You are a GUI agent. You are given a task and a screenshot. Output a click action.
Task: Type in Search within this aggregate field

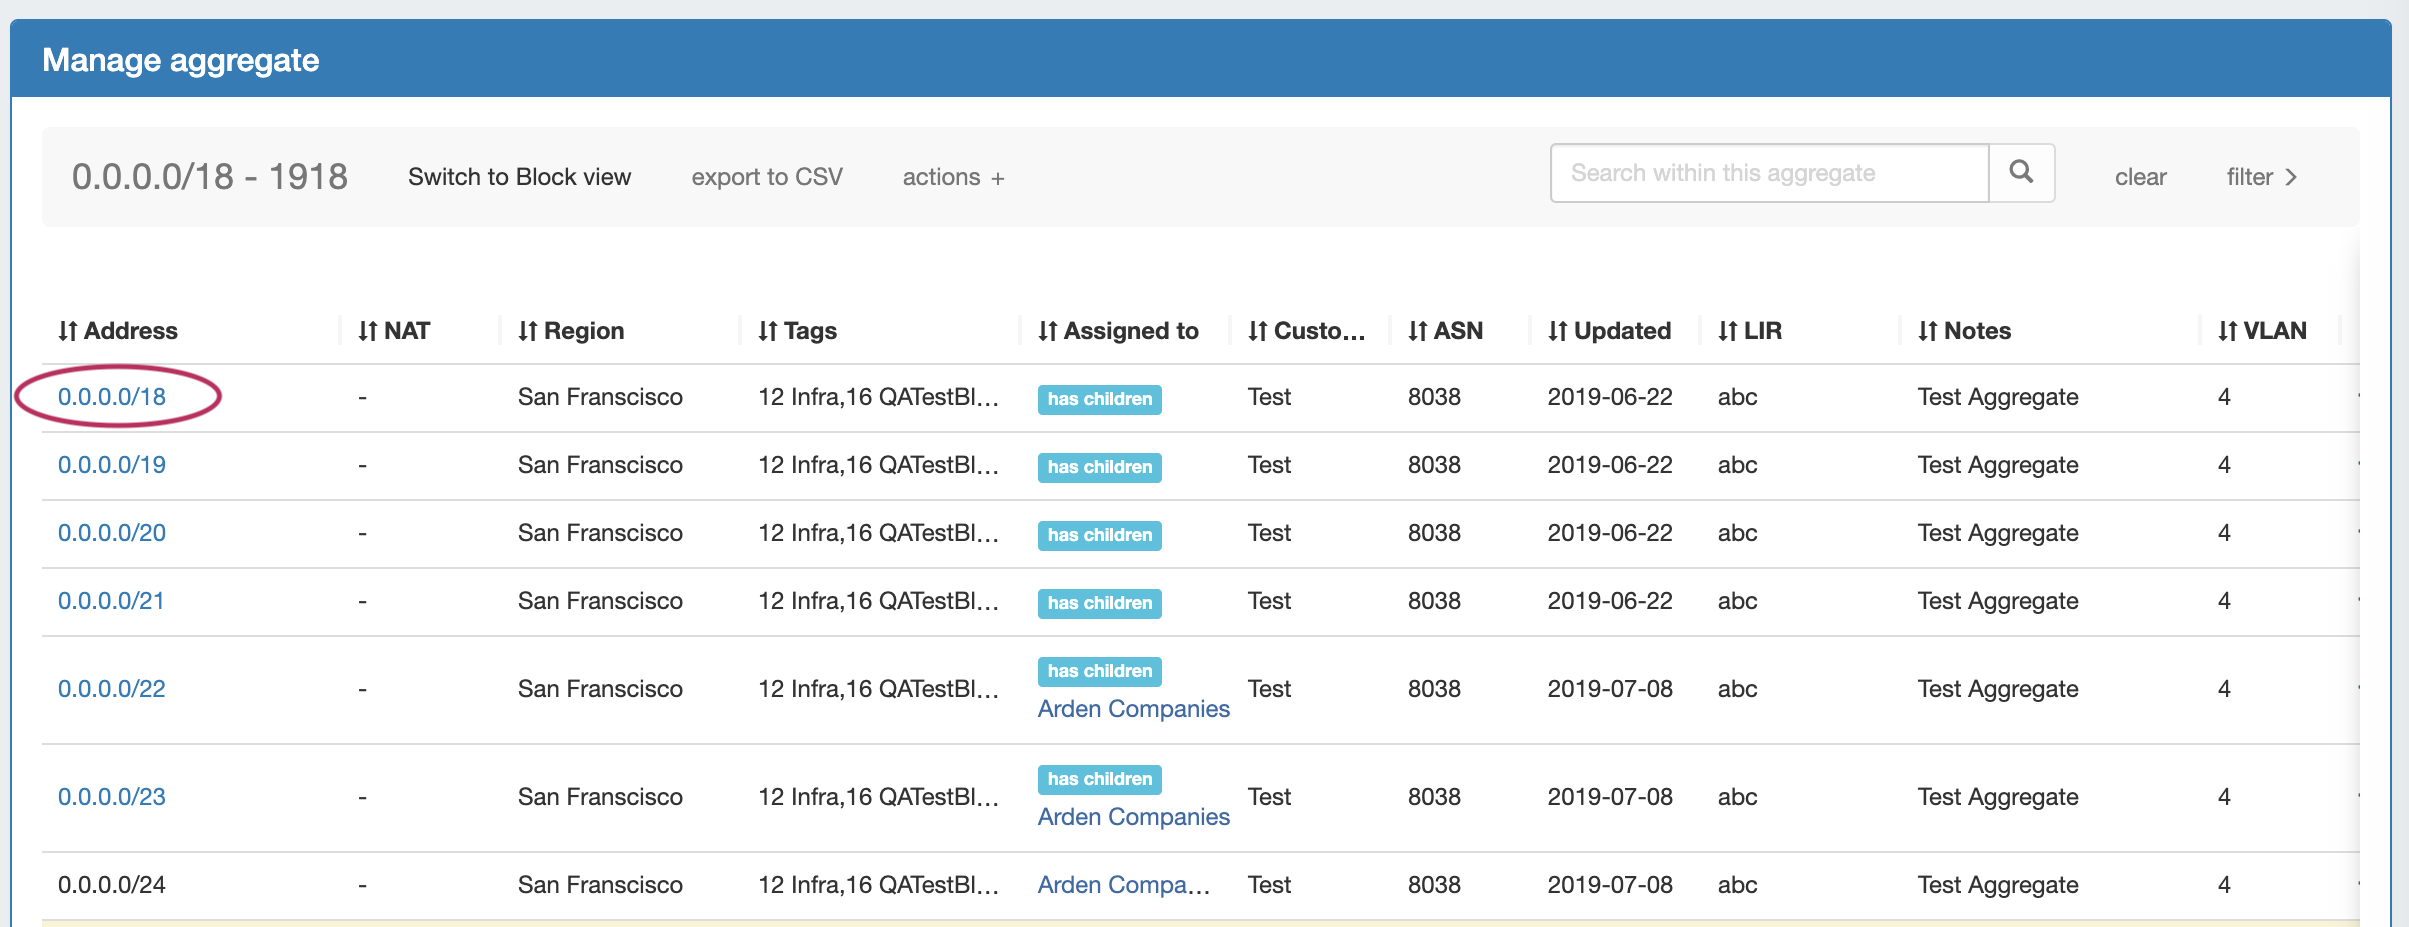[x=1768, y=173]
